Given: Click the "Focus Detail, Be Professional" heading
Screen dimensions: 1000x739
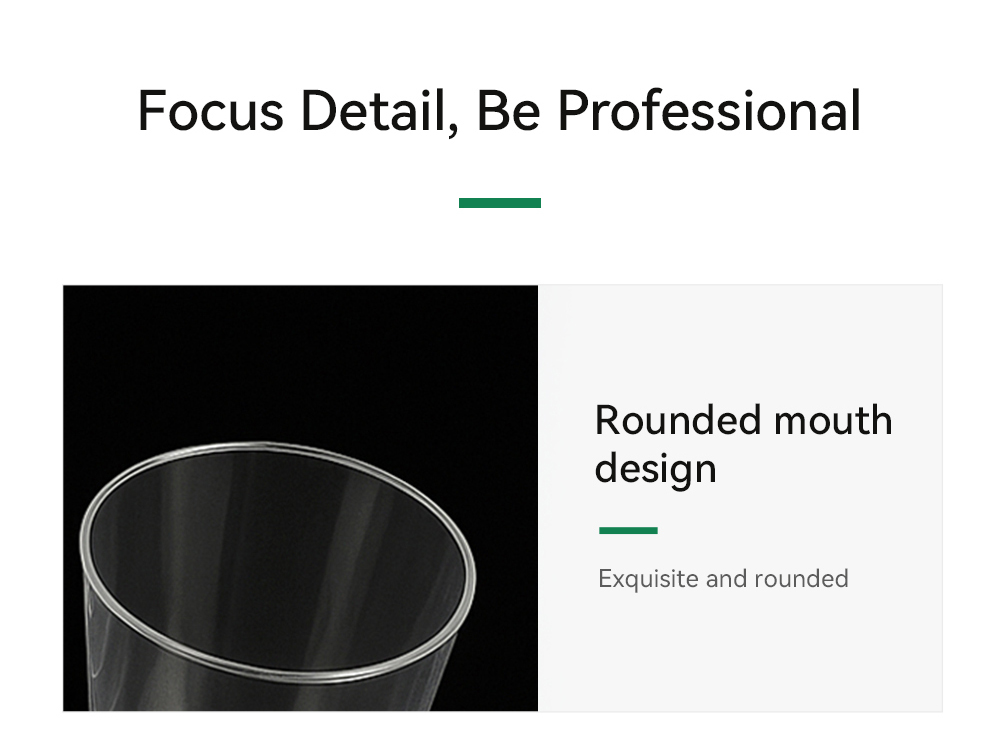Looking at the screenshot, I should pos(499,111).
